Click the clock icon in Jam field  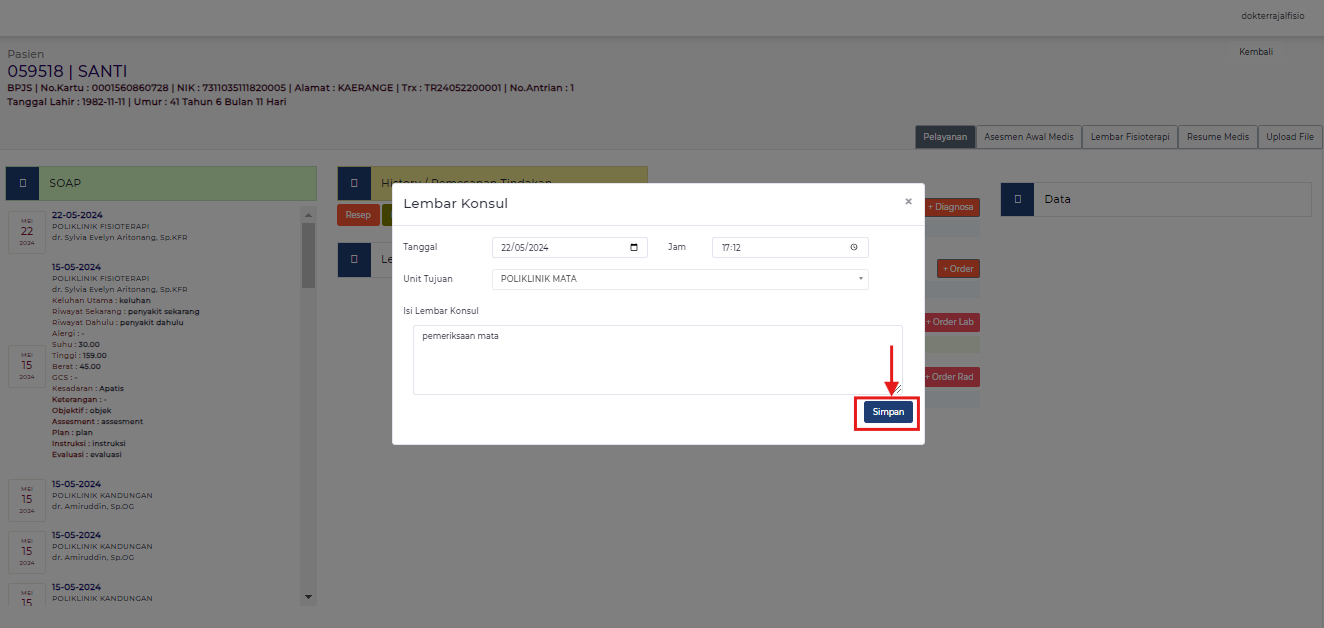point(854,248)
